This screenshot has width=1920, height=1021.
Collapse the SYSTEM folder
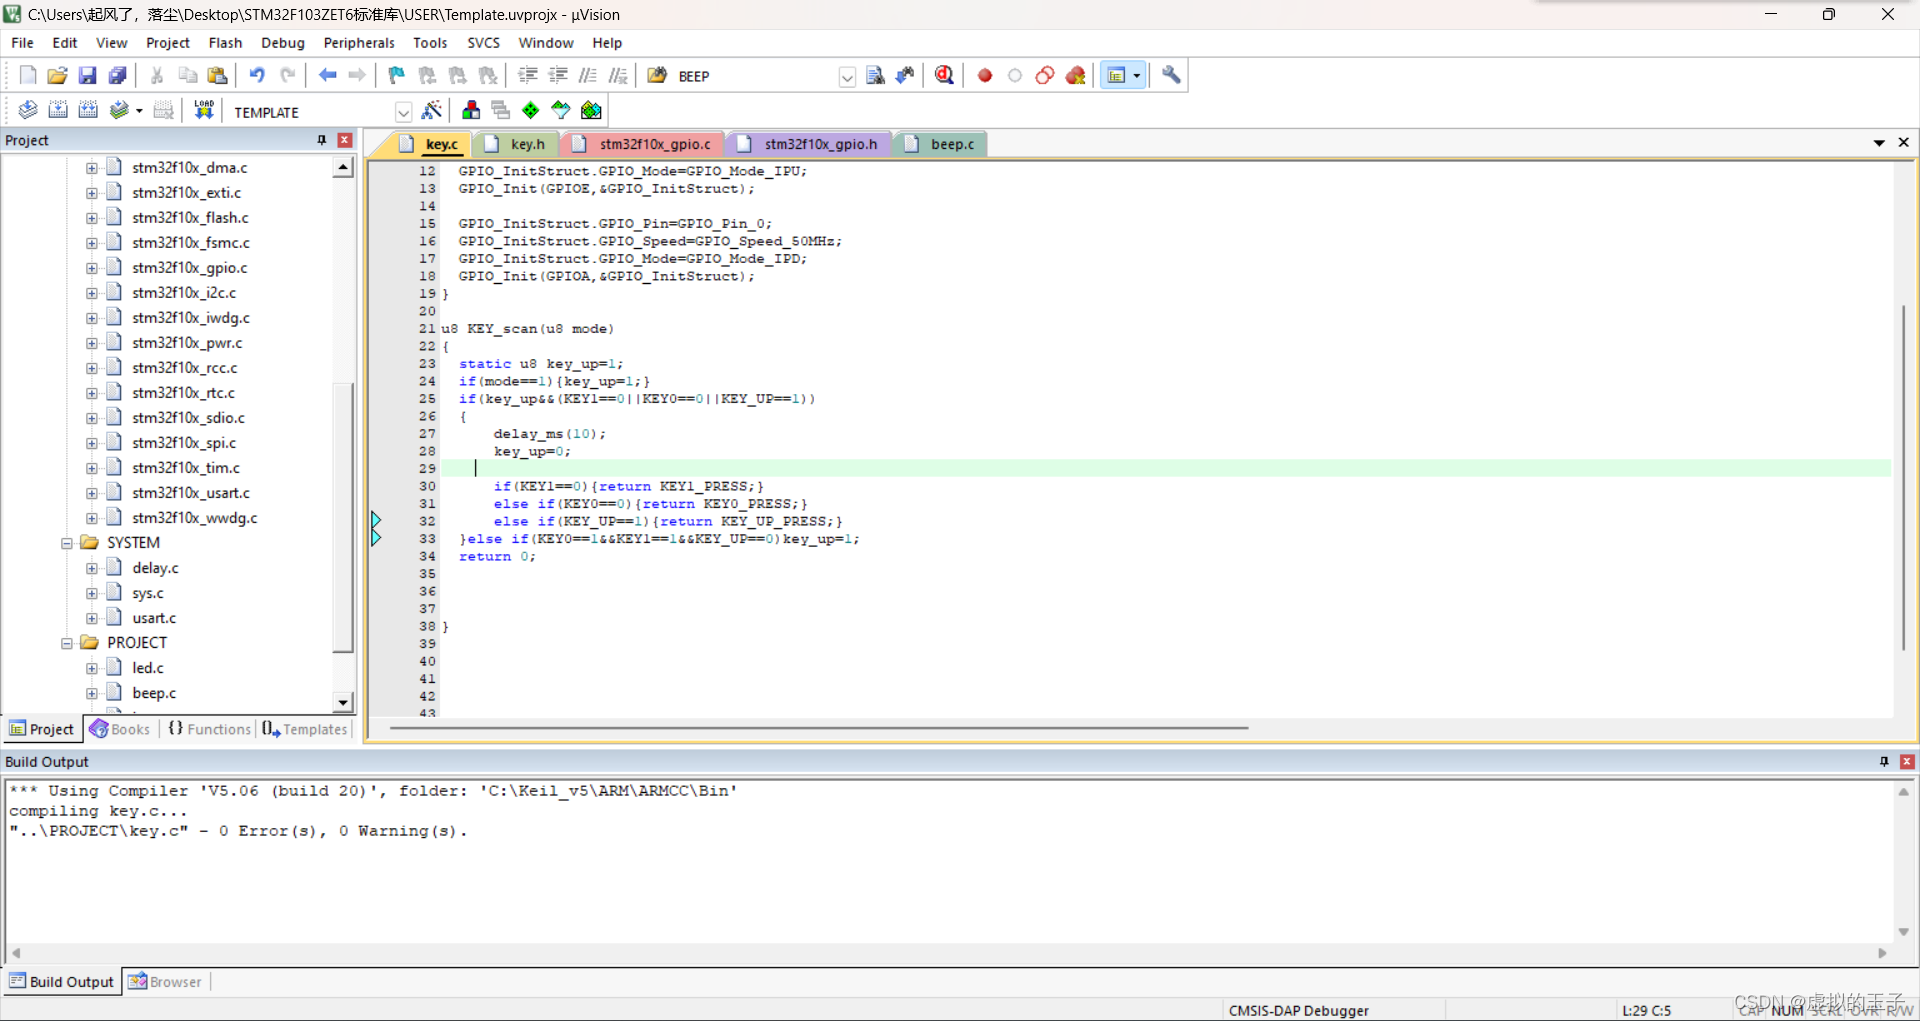pyautogui.click(x=66, y=542)
